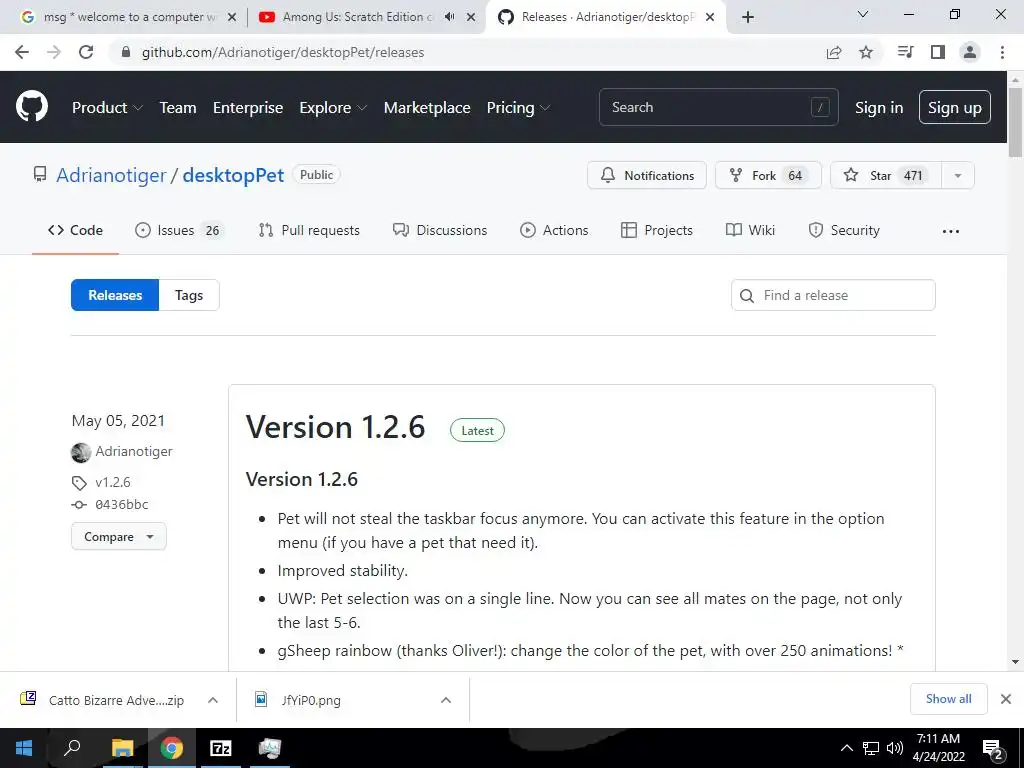Close the downloads bar
The image size is (1024, 768).
tap(1006, 699)
